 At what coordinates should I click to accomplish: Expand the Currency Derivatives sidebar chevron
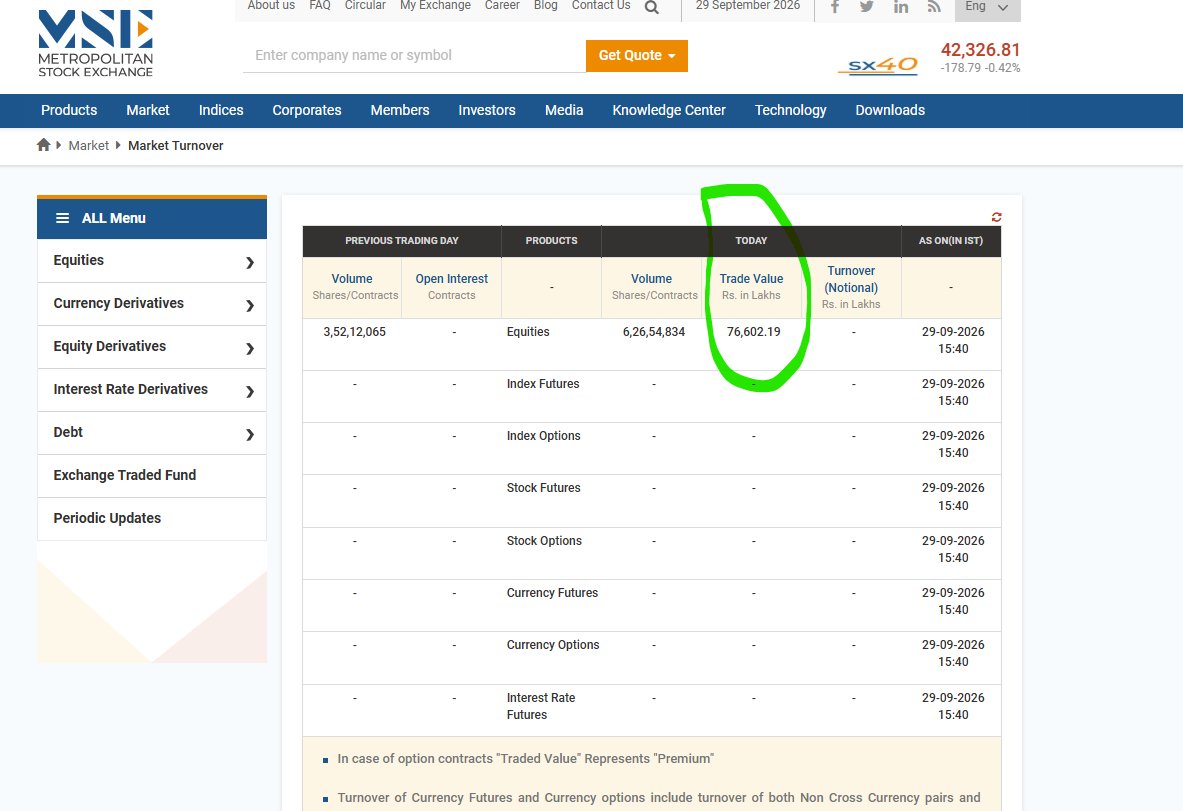[x=250, y=306]
